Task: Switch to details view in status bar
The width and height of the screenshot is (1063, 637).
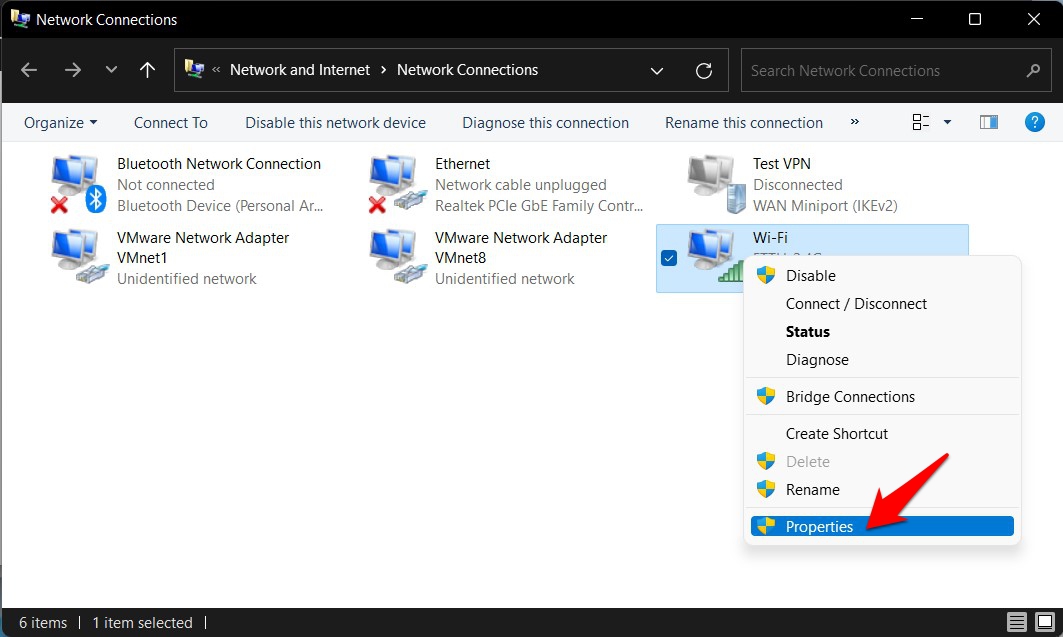Action: point(1017,622)
